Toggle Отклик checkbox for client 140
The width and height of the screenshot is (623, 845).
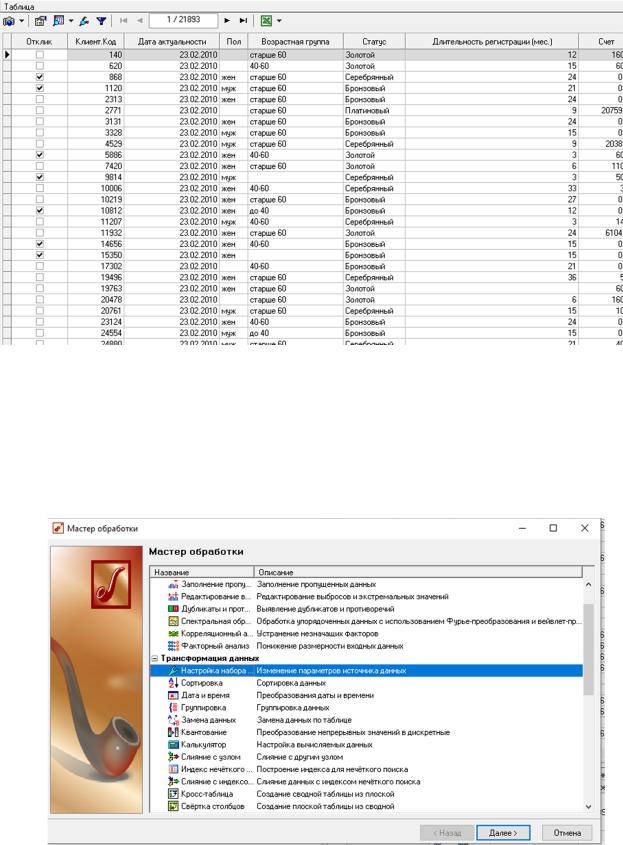pyautogui.click(x=40, y=54)
